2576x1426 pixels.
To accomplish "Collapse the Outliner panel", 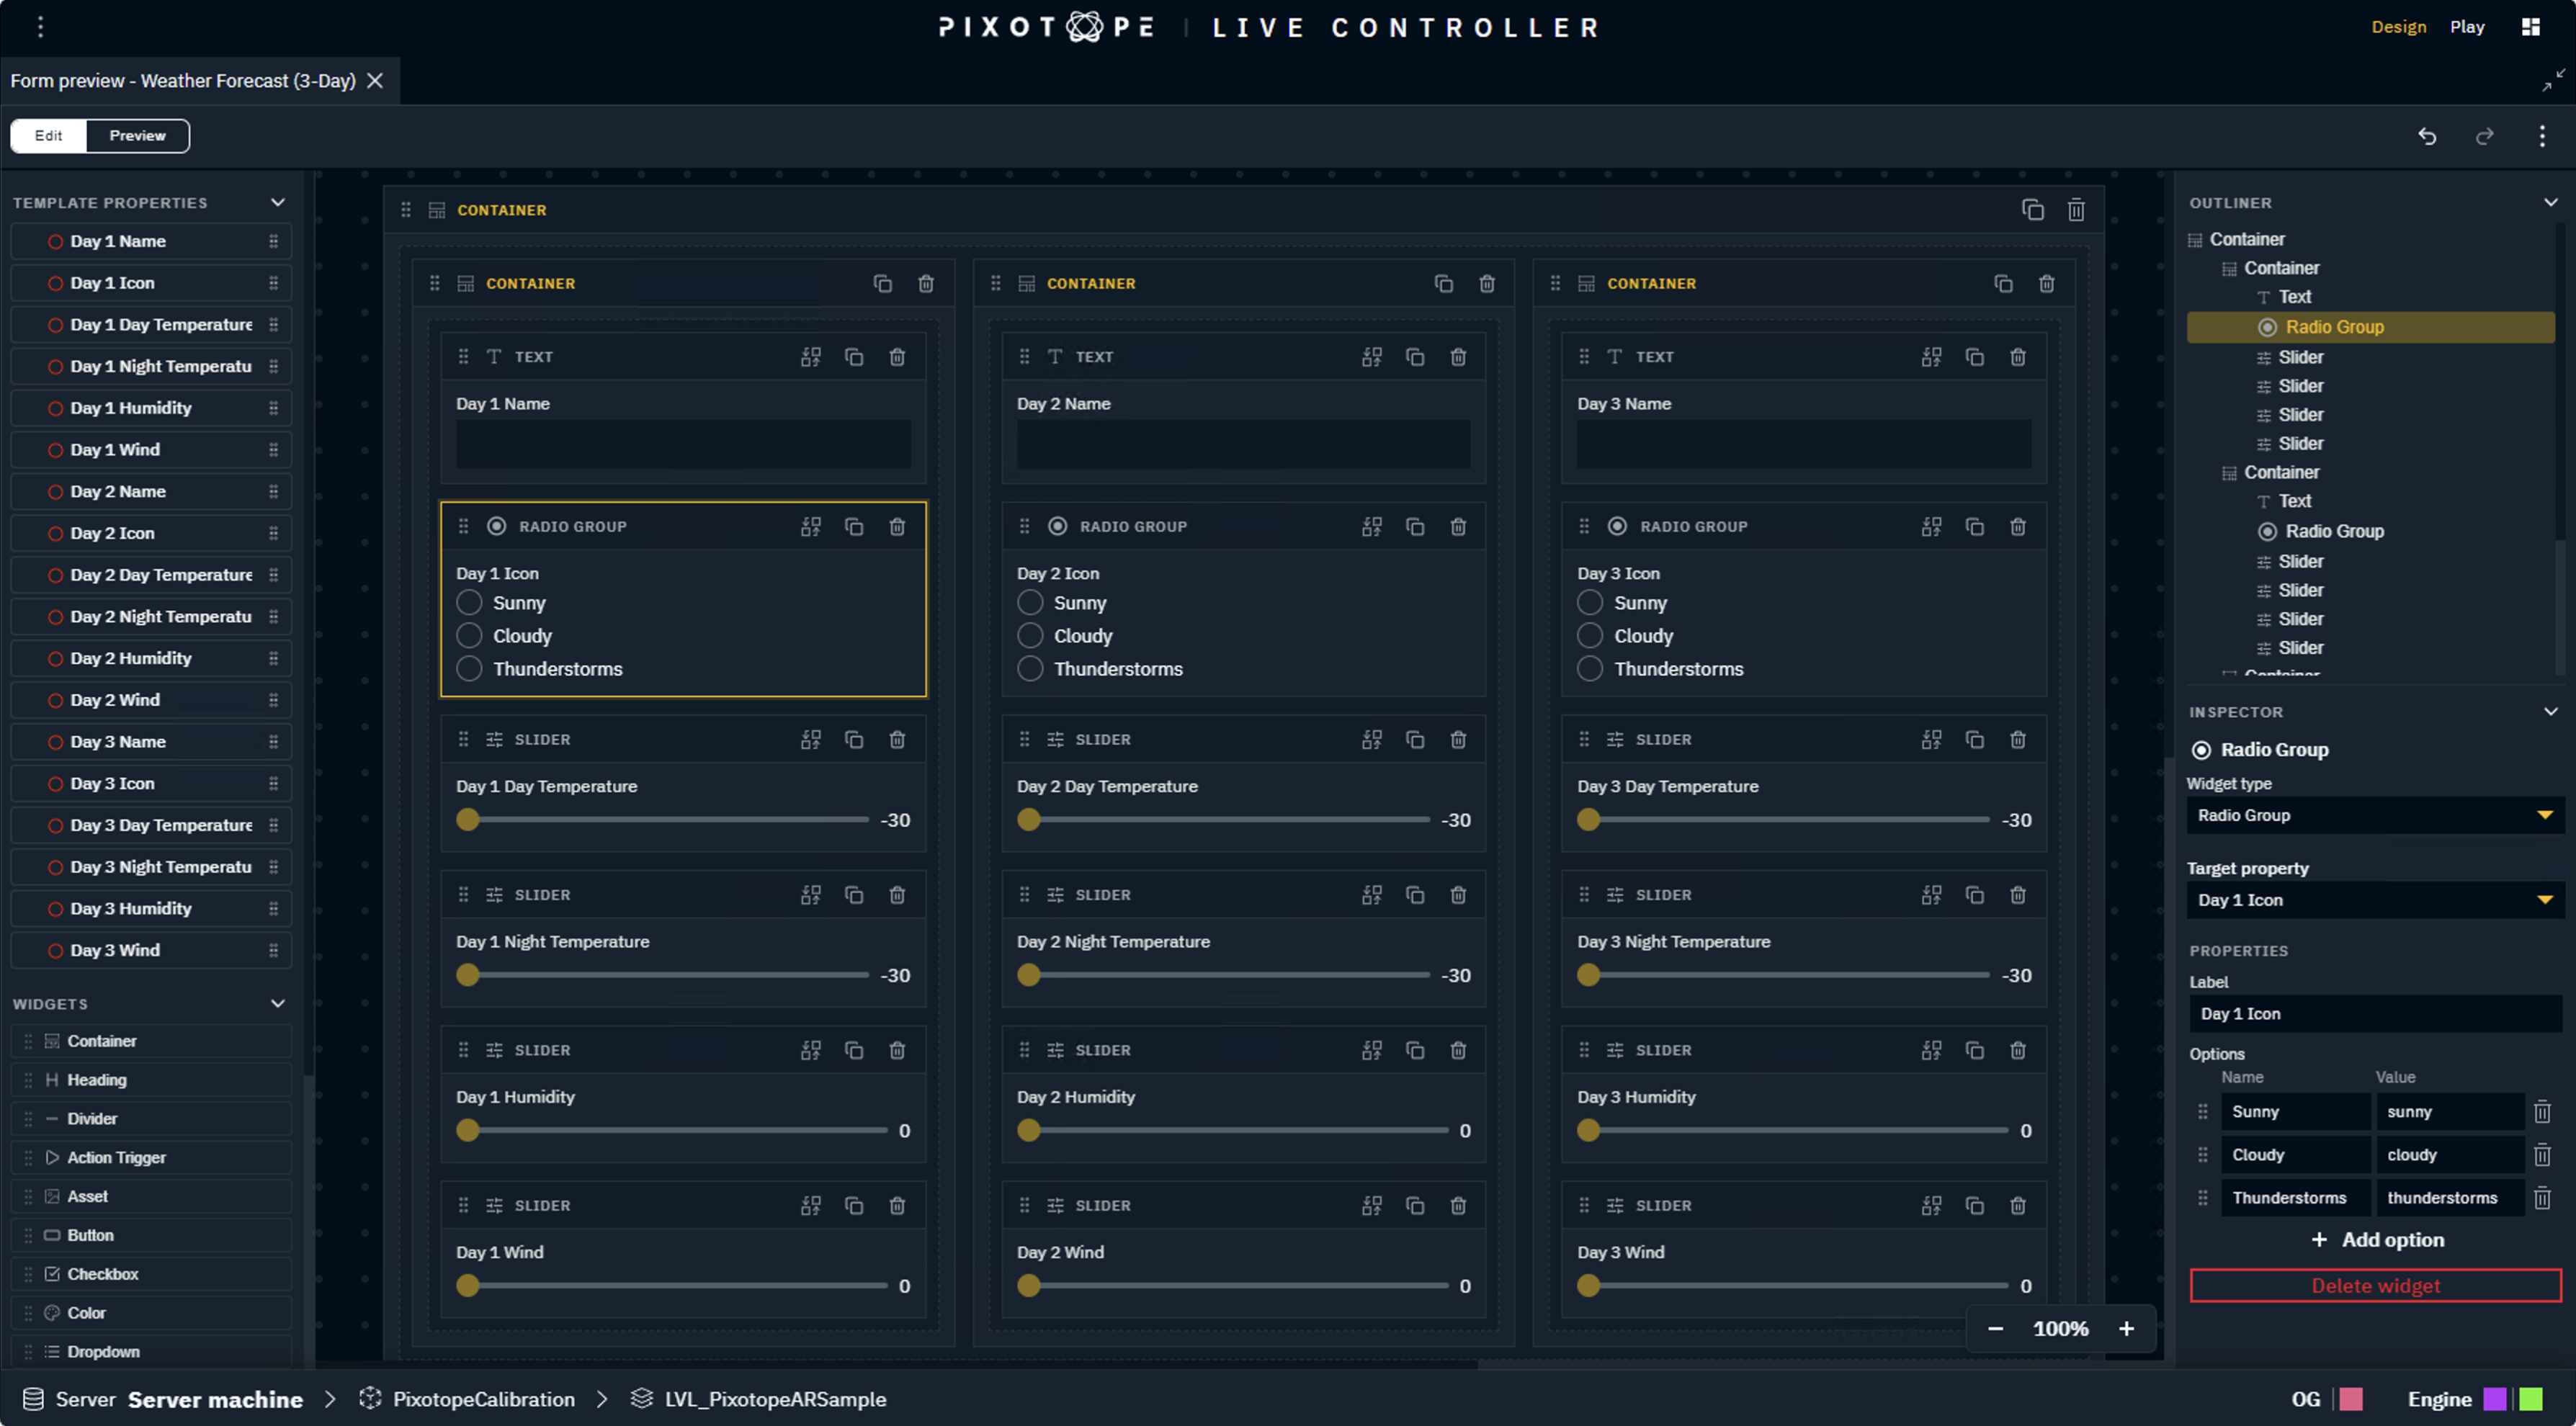I will [x=2551, y=203].
